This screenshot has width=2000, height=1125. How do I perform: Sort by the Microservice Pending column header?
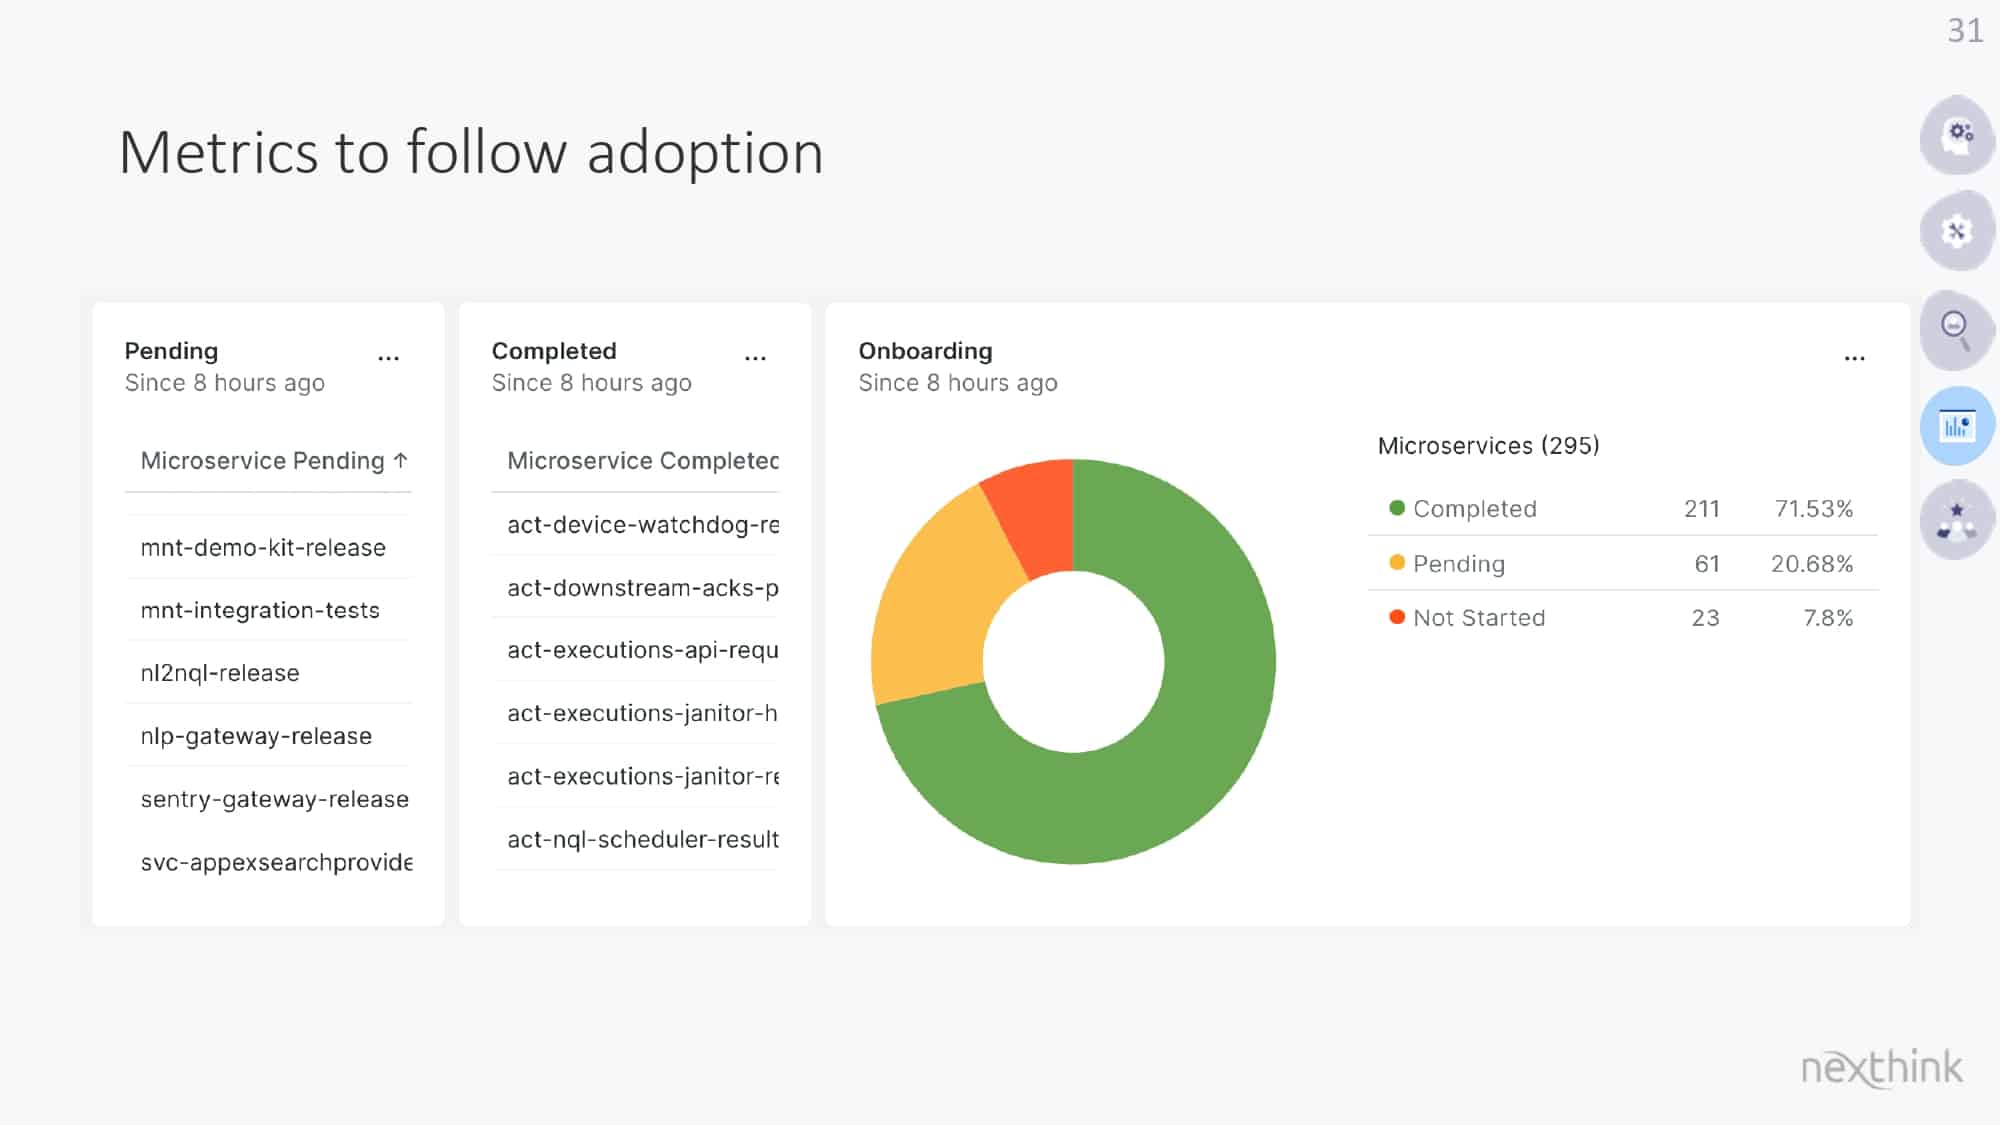(x=262, y=461)
